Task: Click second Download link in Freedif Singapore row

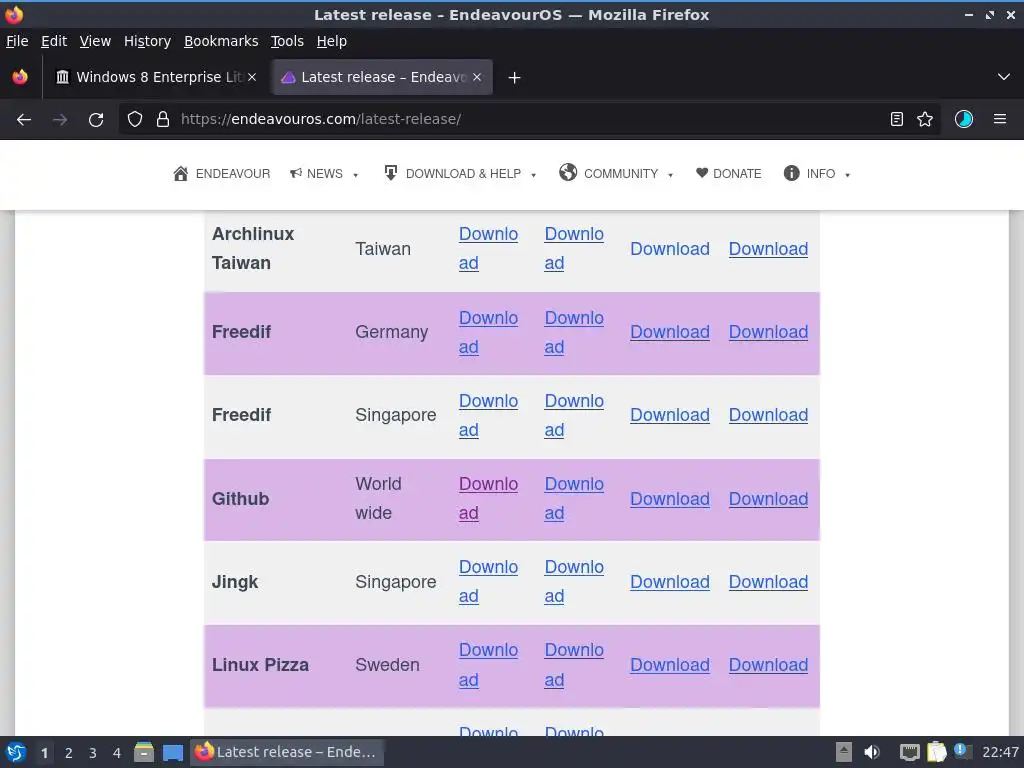Action: (x=573, y=415)
